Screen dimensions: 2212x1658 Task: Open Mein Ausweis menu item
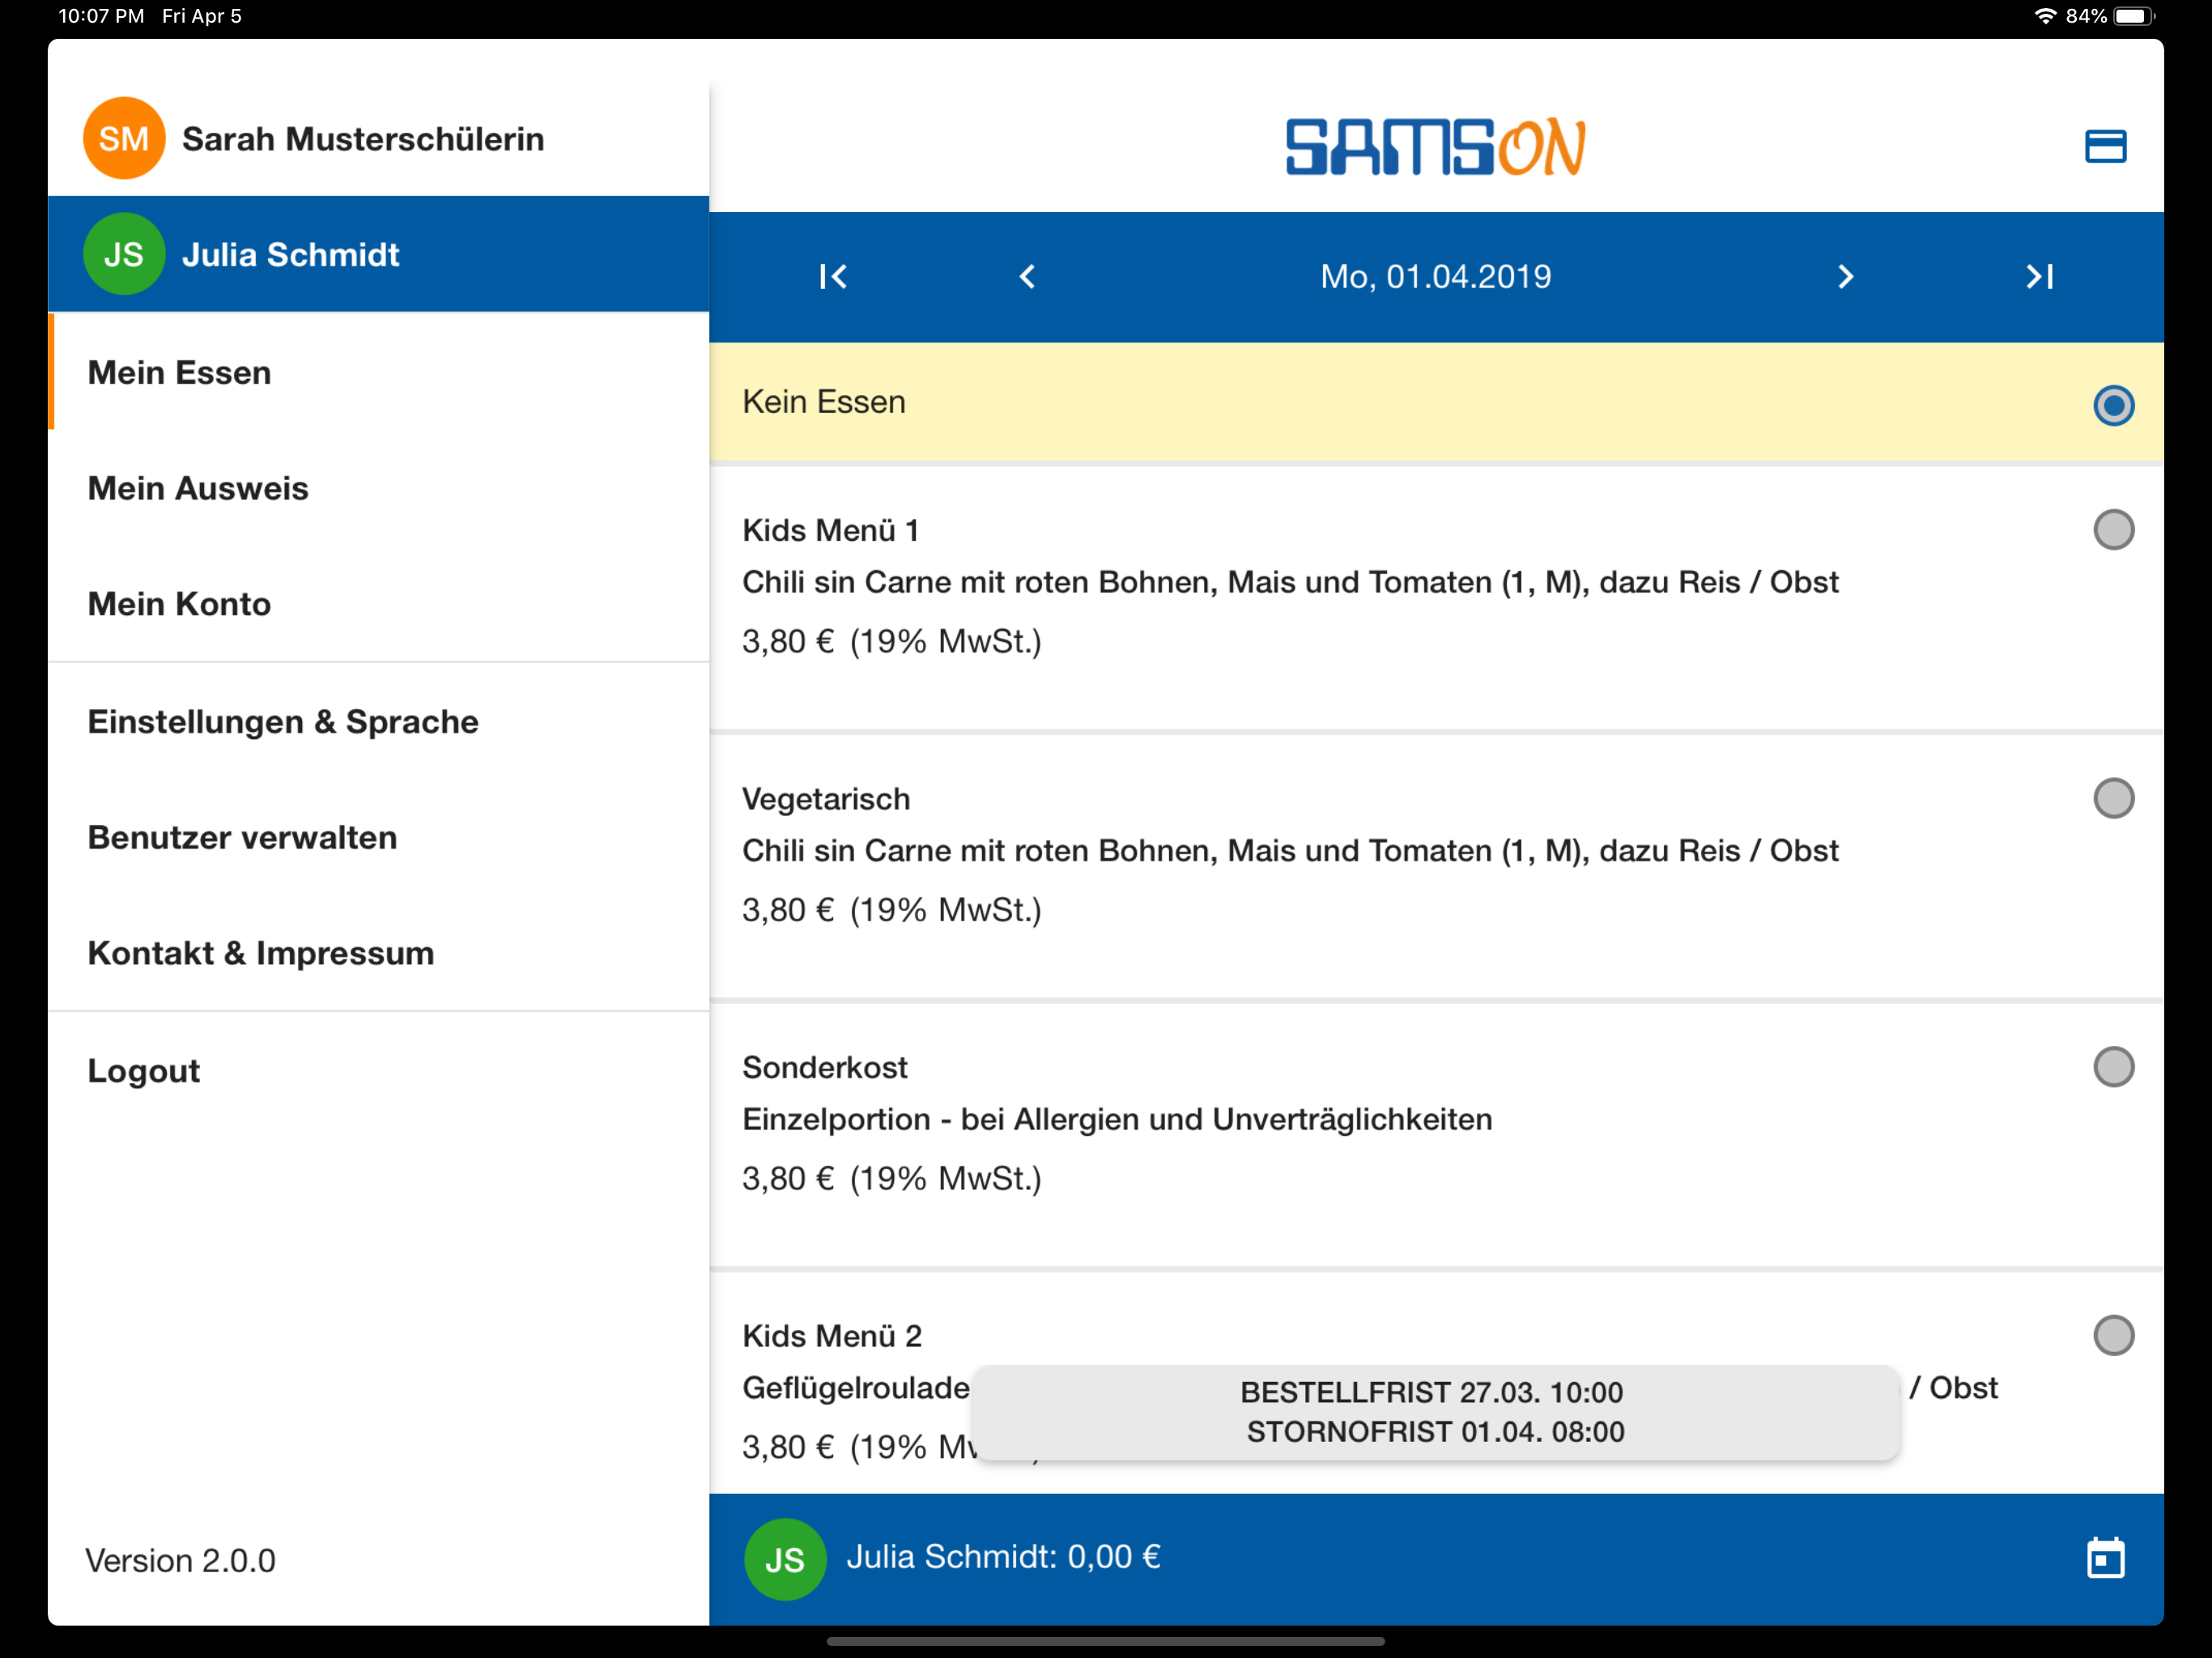tap(198, 488)
